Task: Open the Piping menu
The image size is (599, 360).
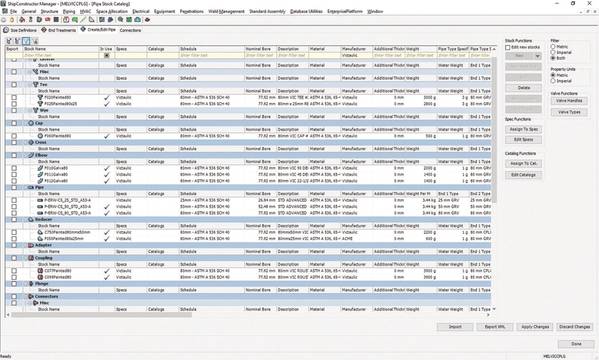Action: 69,11
